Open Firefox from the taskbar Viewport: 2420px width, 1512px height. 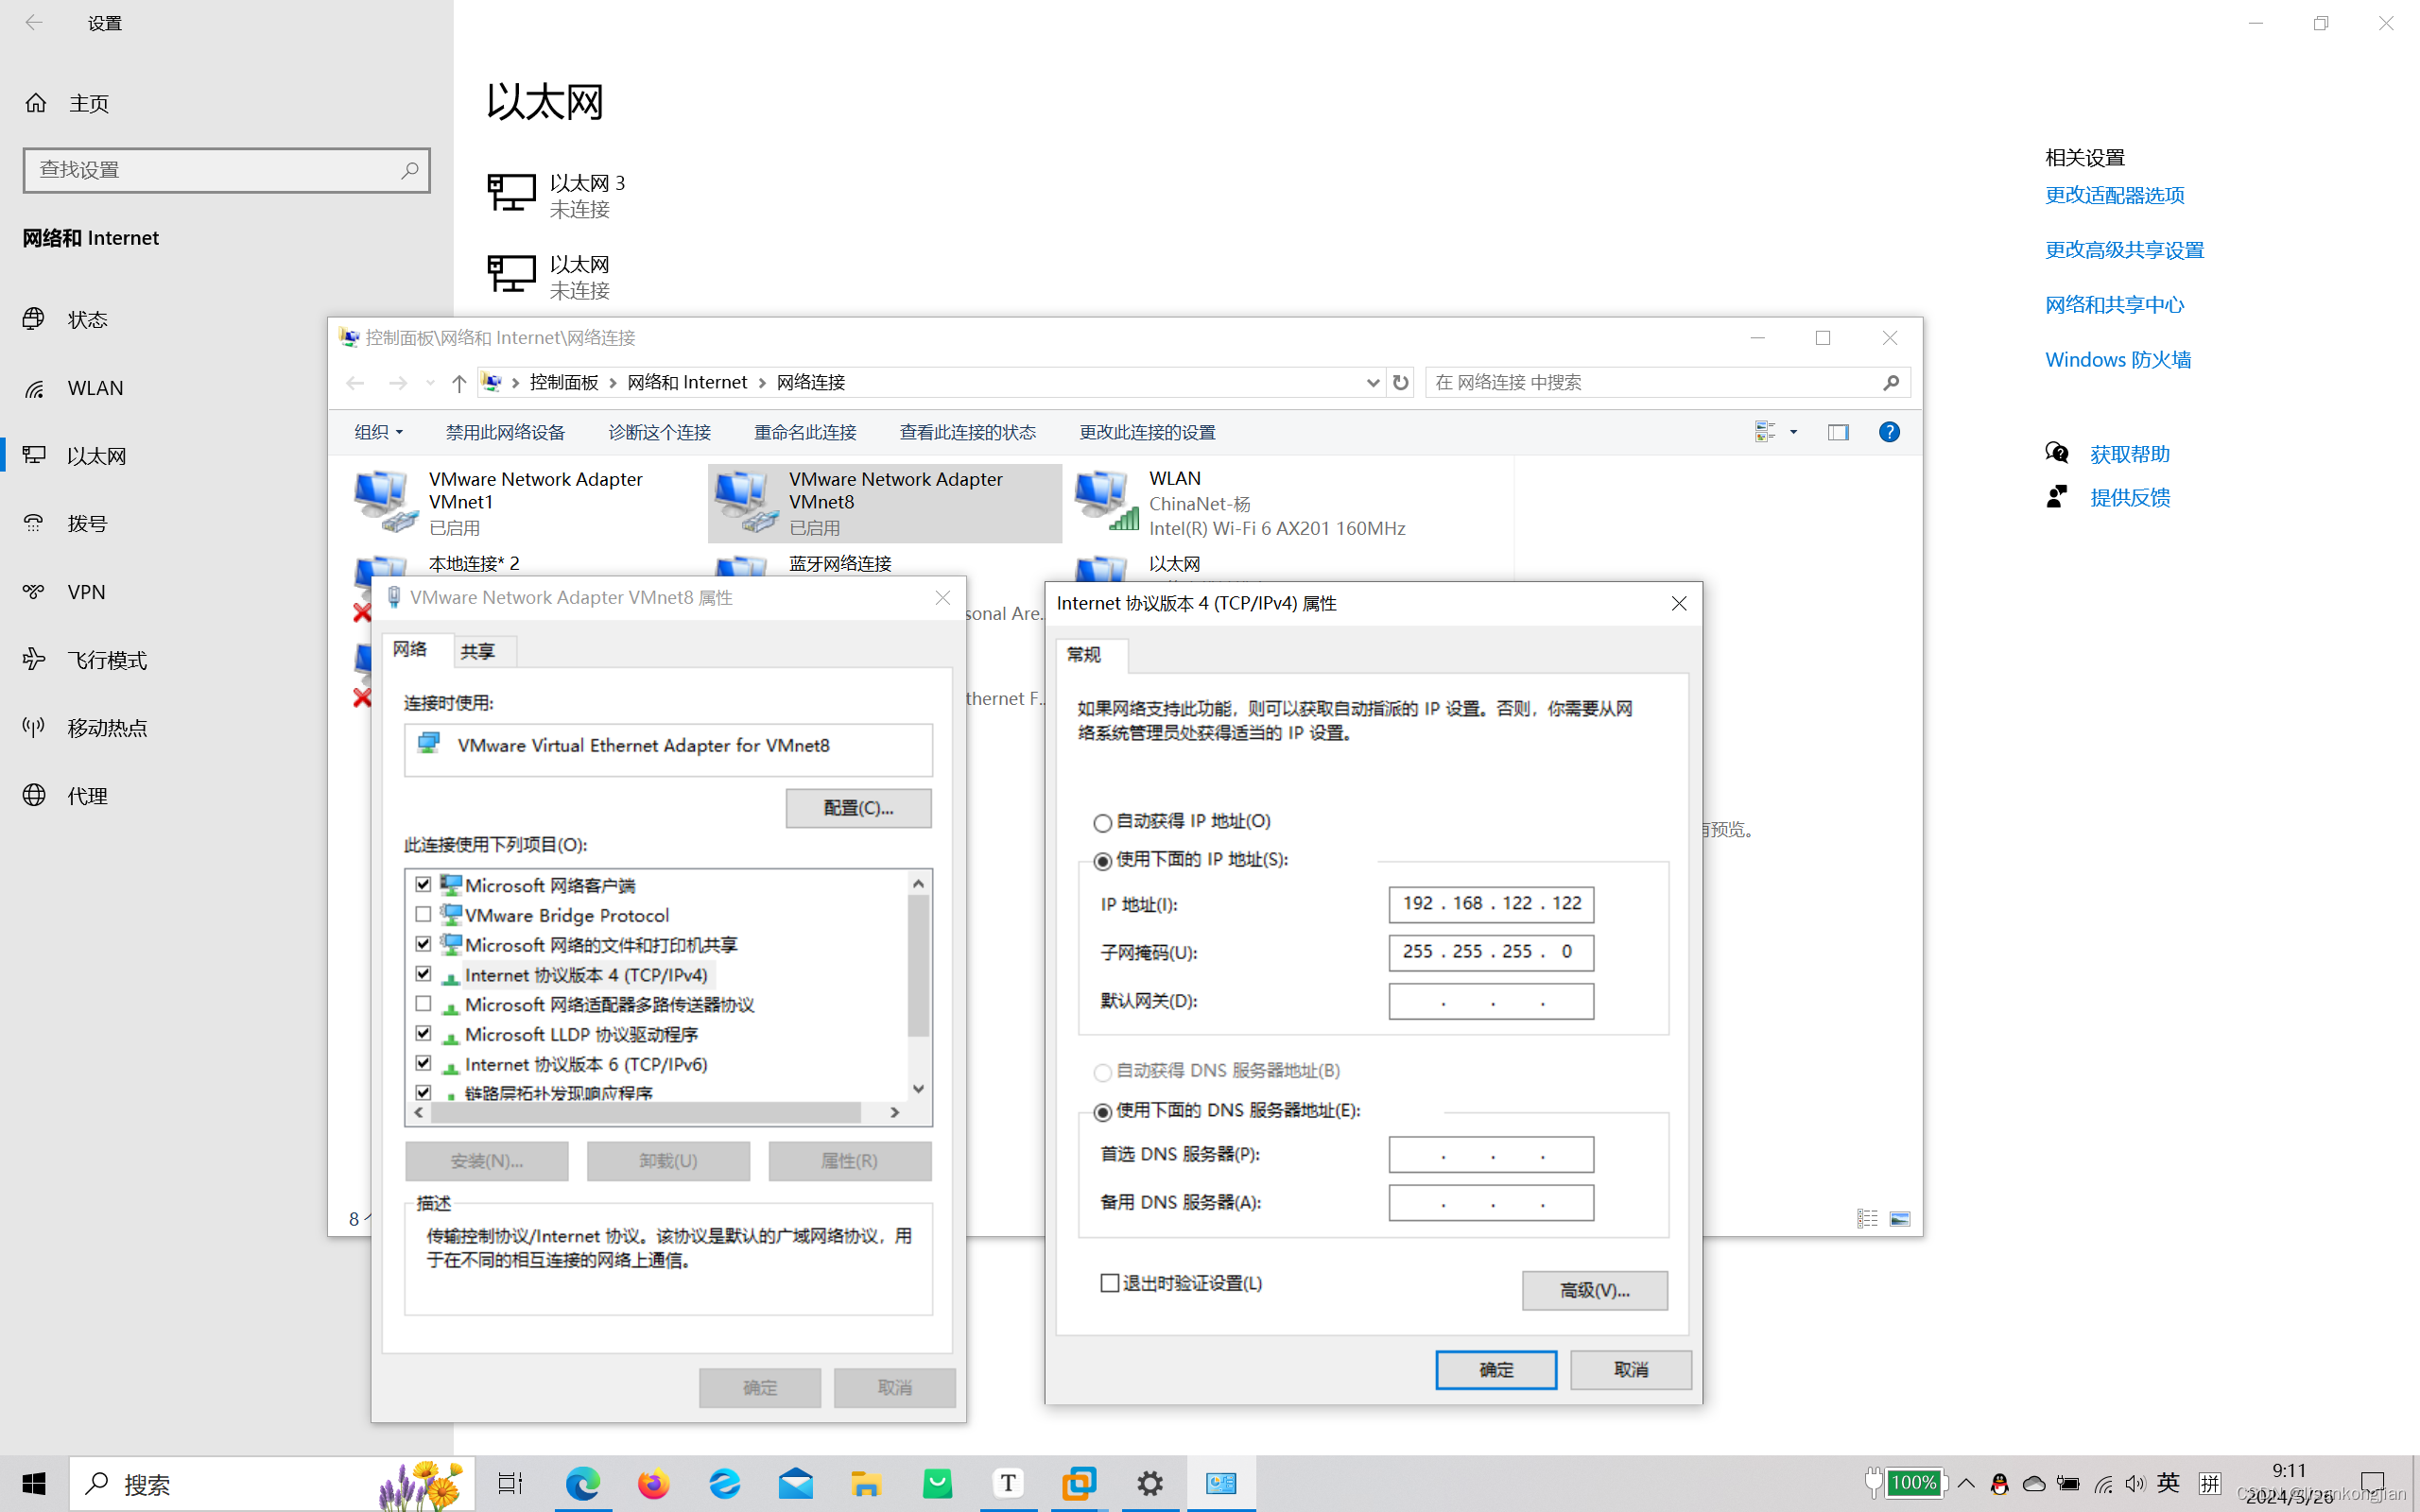(x=653, y=1484)
